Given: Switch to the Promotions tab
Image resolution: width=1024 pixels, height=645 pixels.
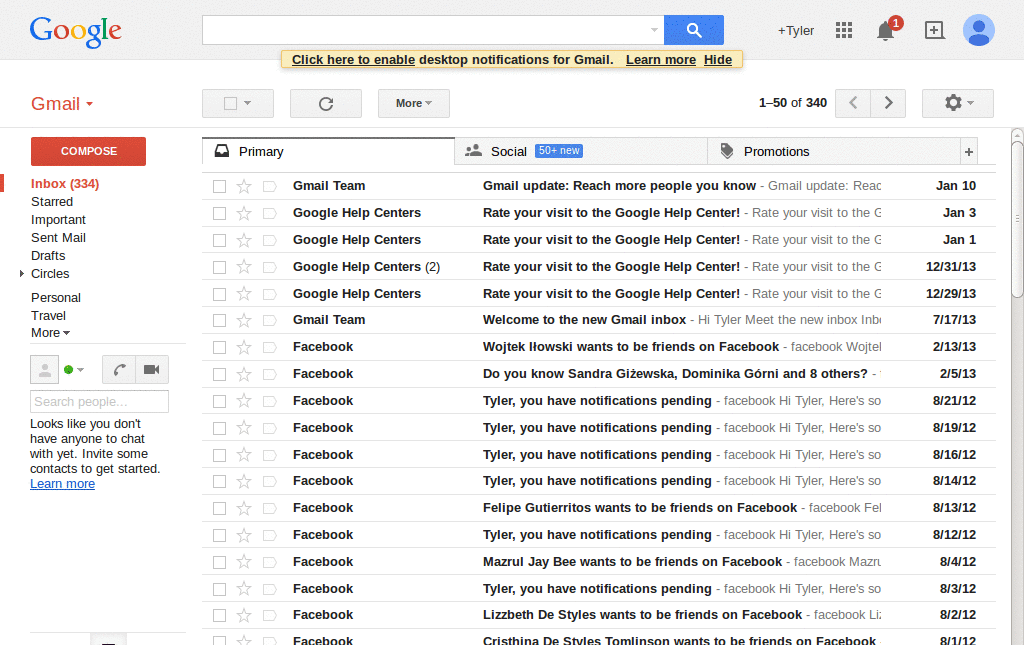Looking at the screenshot, I should pos(833,151).
